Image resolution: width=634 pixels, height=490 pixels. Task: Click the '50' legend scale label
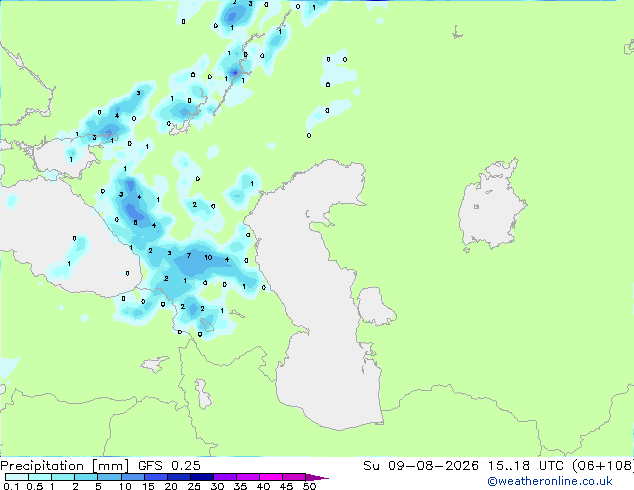point(309,486)
